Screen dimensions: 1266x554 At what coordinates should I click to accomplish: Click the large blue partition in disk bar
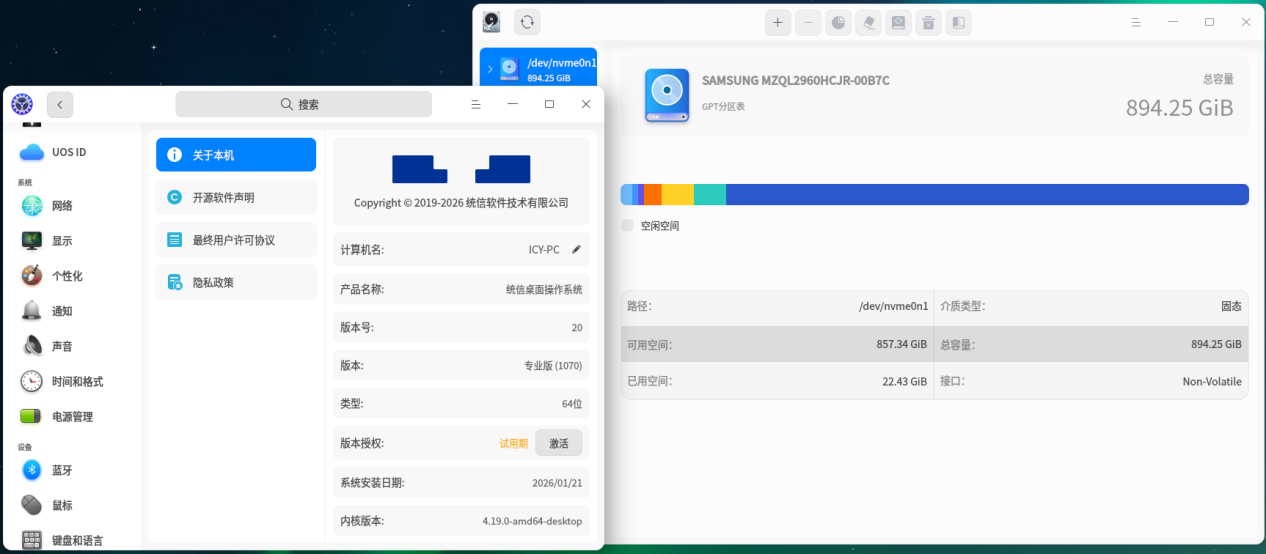[x=986, y=194]
